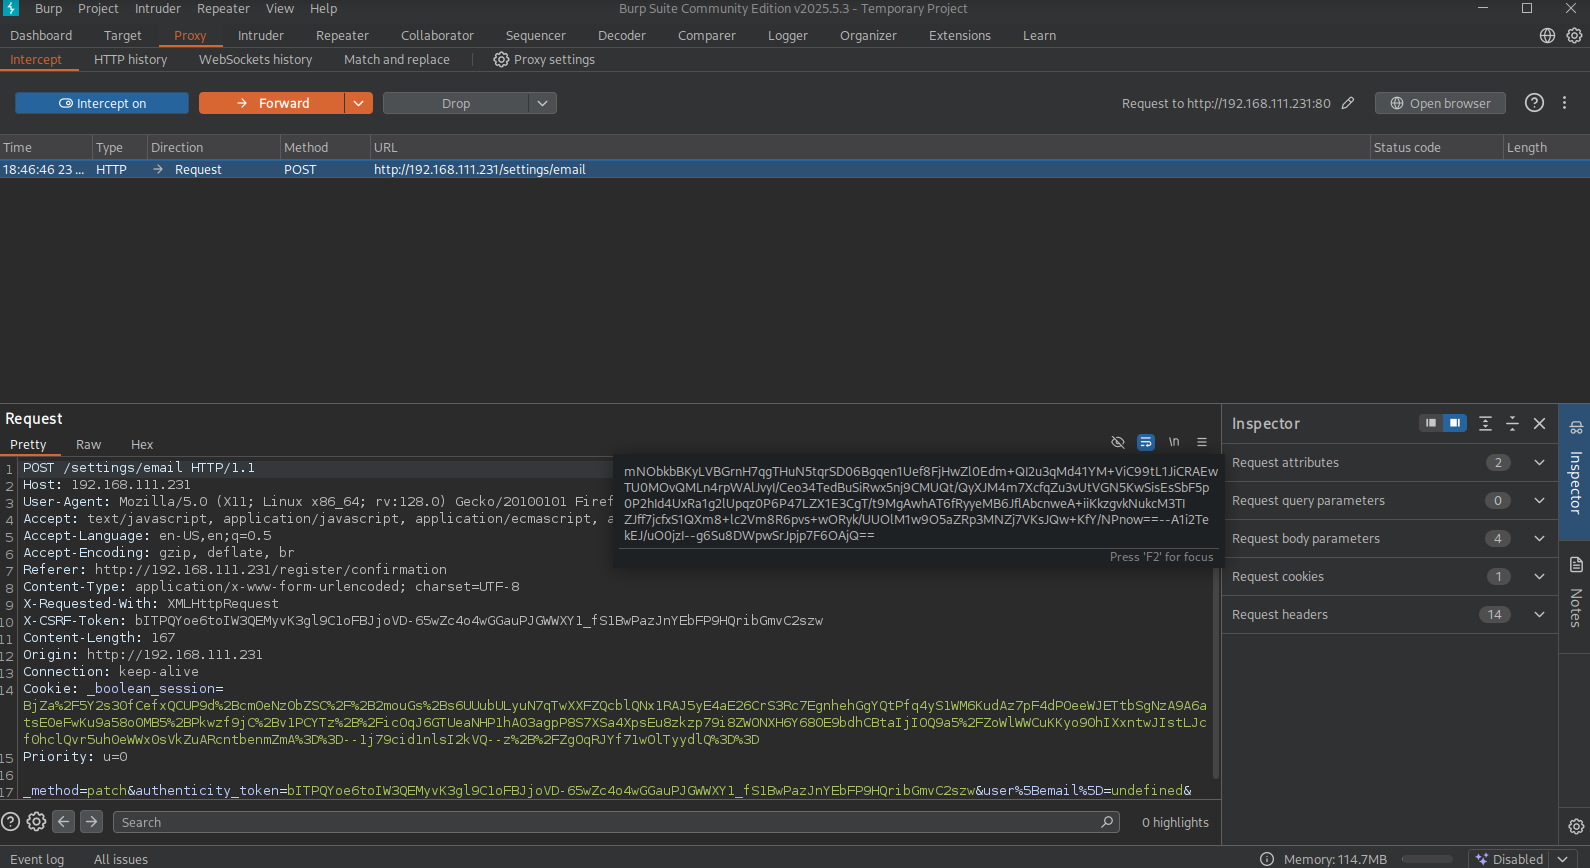Screen dimensions: 1590x868
Task: Click the previous search match arrow
Action: coord(64,821)
